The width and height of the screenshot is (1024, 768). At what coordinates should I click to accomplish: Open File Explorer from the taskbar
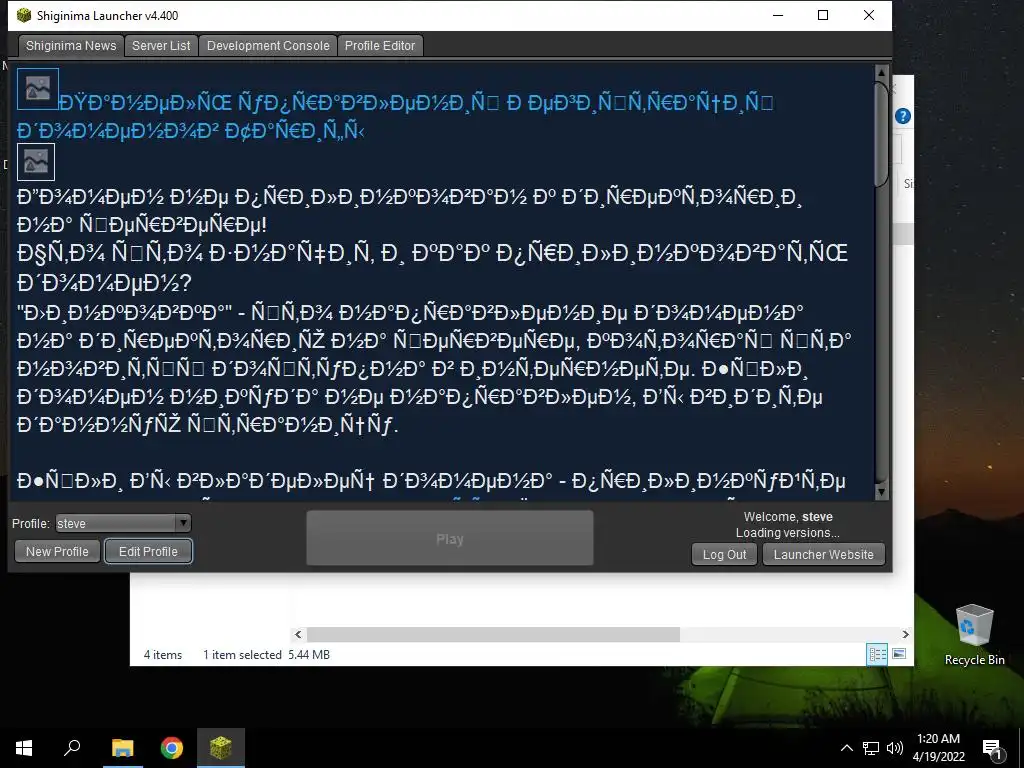pyautogui.click(x=122, y=748)
